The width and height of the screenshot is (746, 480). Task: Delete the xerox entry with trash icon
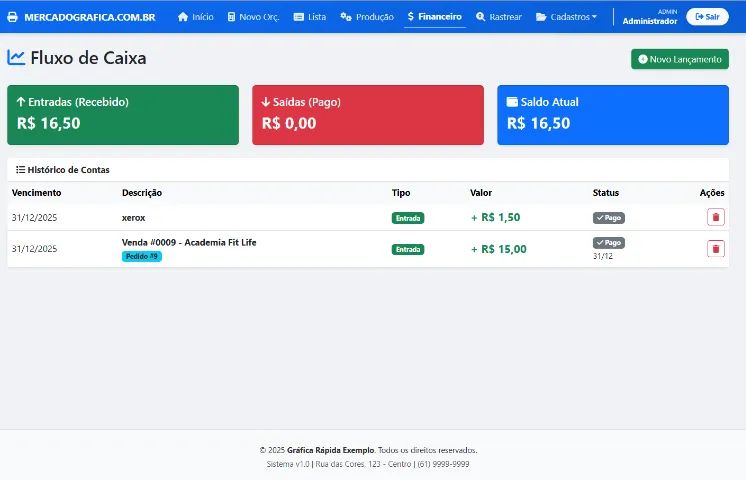(715, 217)
